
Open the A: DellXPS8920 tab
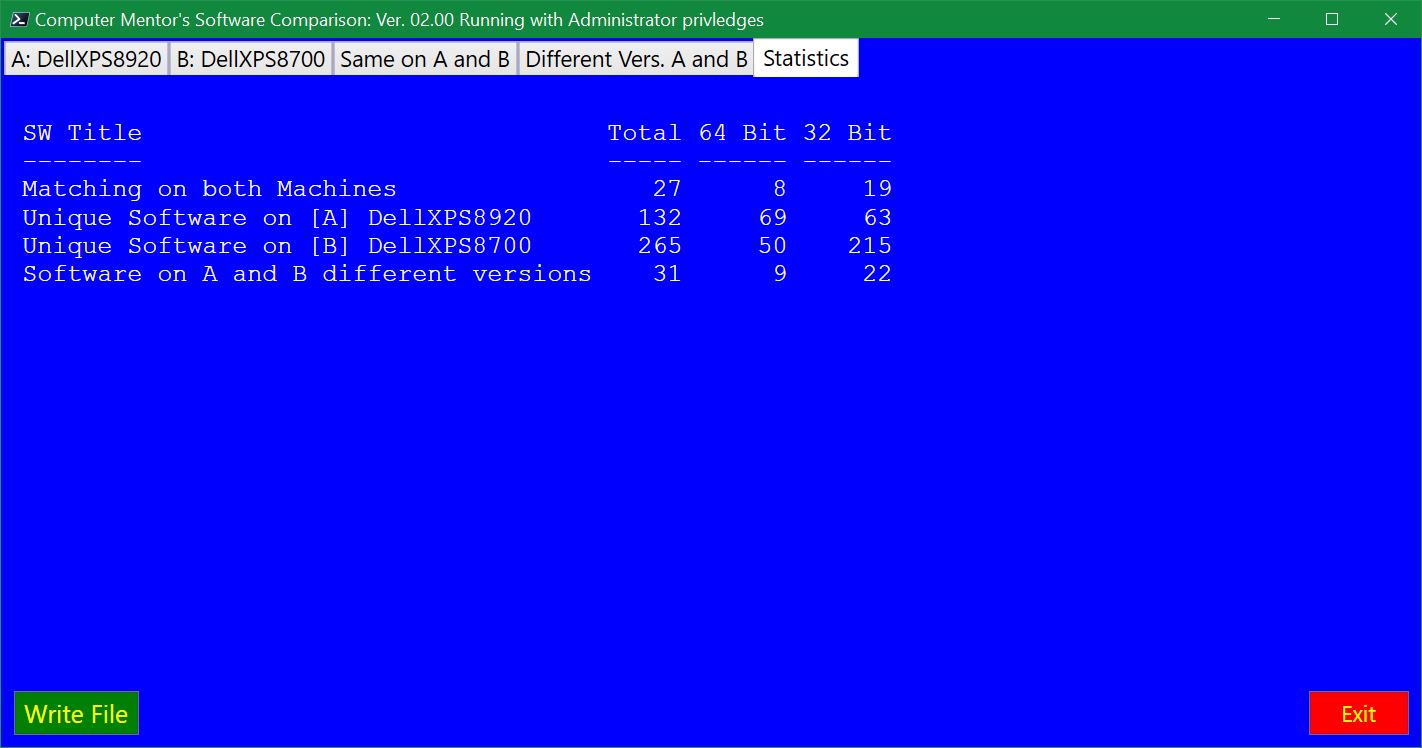86,59
